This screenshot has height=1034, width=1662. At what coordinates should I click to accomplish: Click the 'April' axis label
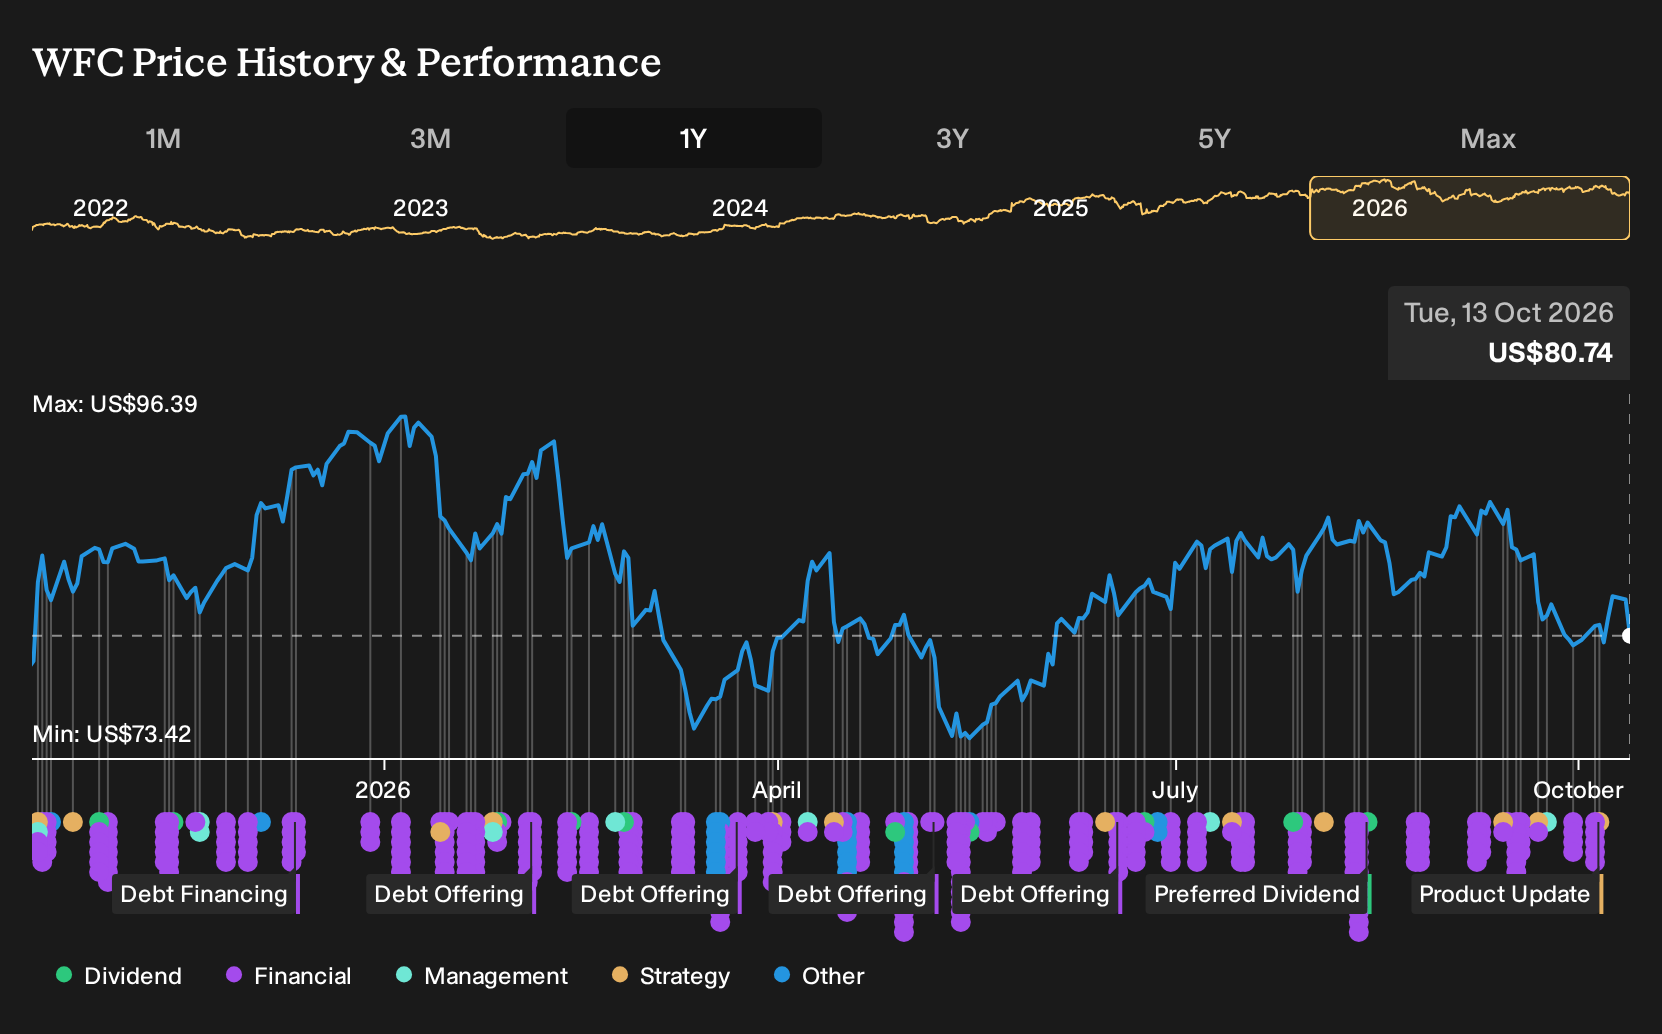pyautogui.click(x=777, y=790)
